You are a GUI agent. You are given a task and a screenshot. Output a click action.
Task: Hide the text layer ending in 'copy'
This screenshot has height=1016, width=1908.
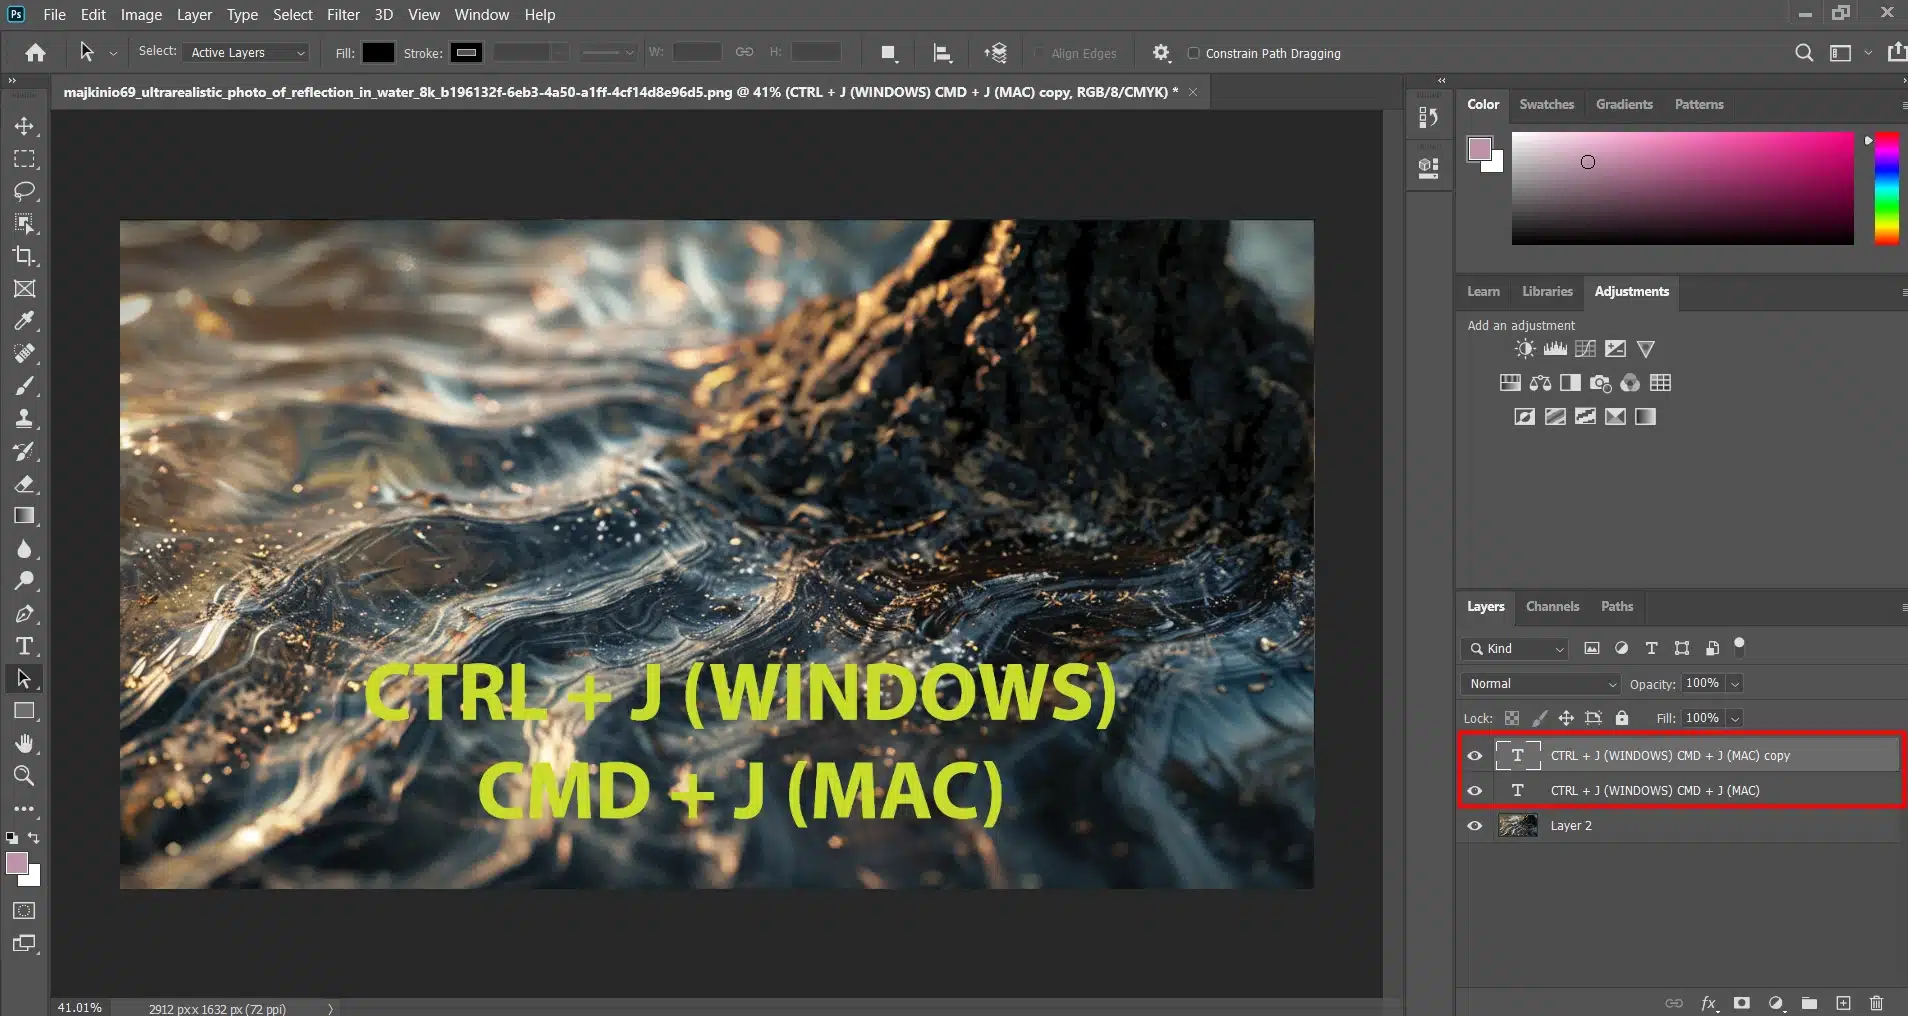1474,756
